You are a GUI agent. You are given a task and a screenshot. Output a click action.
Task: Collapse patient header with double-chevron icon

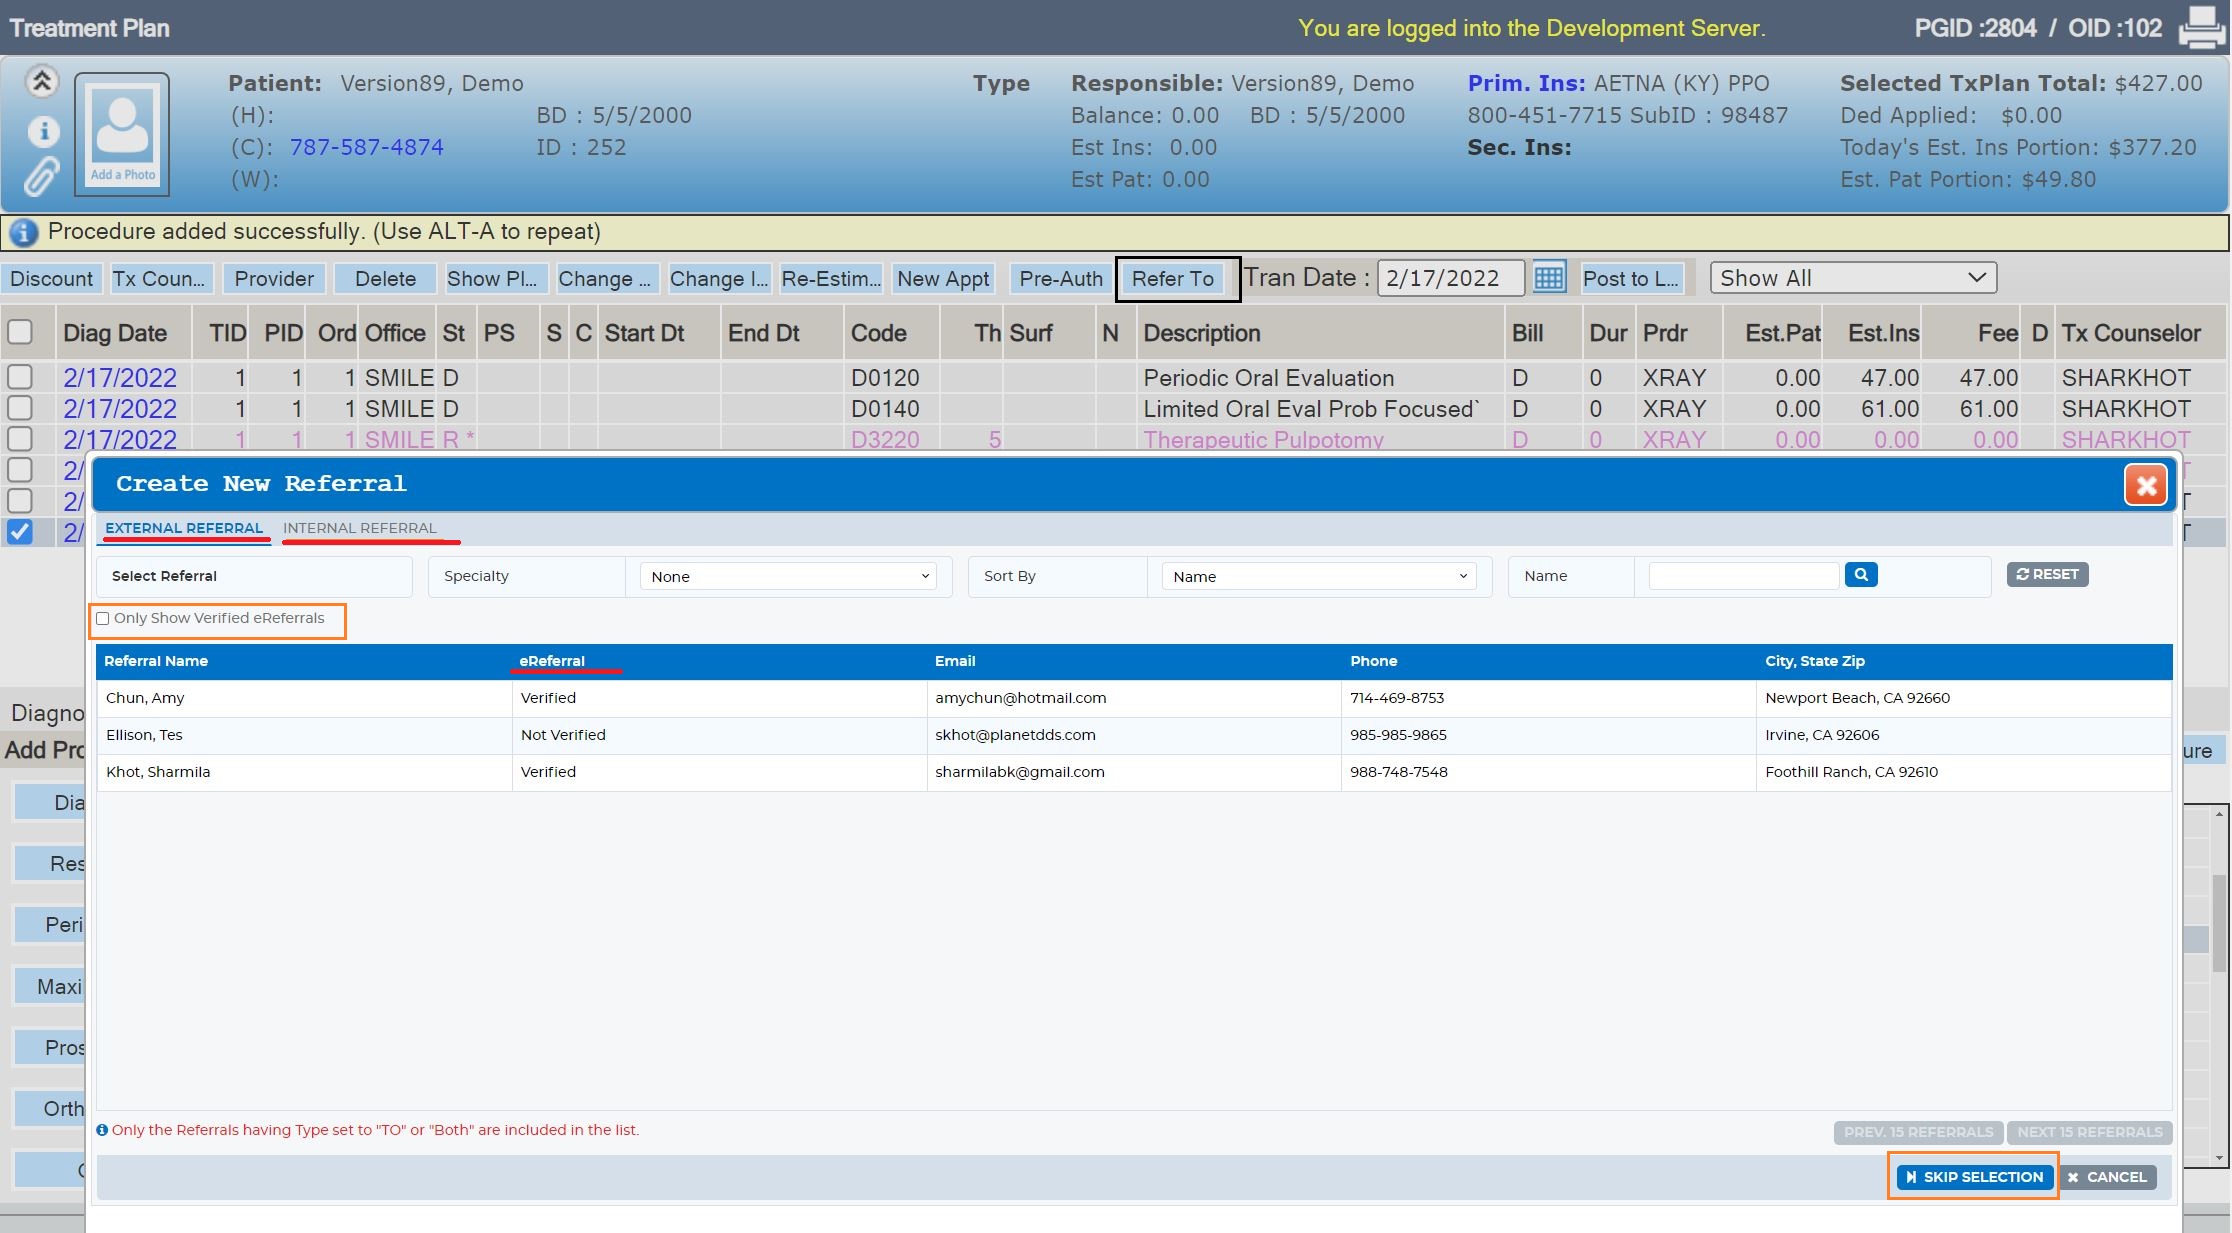tap(42, 81)
